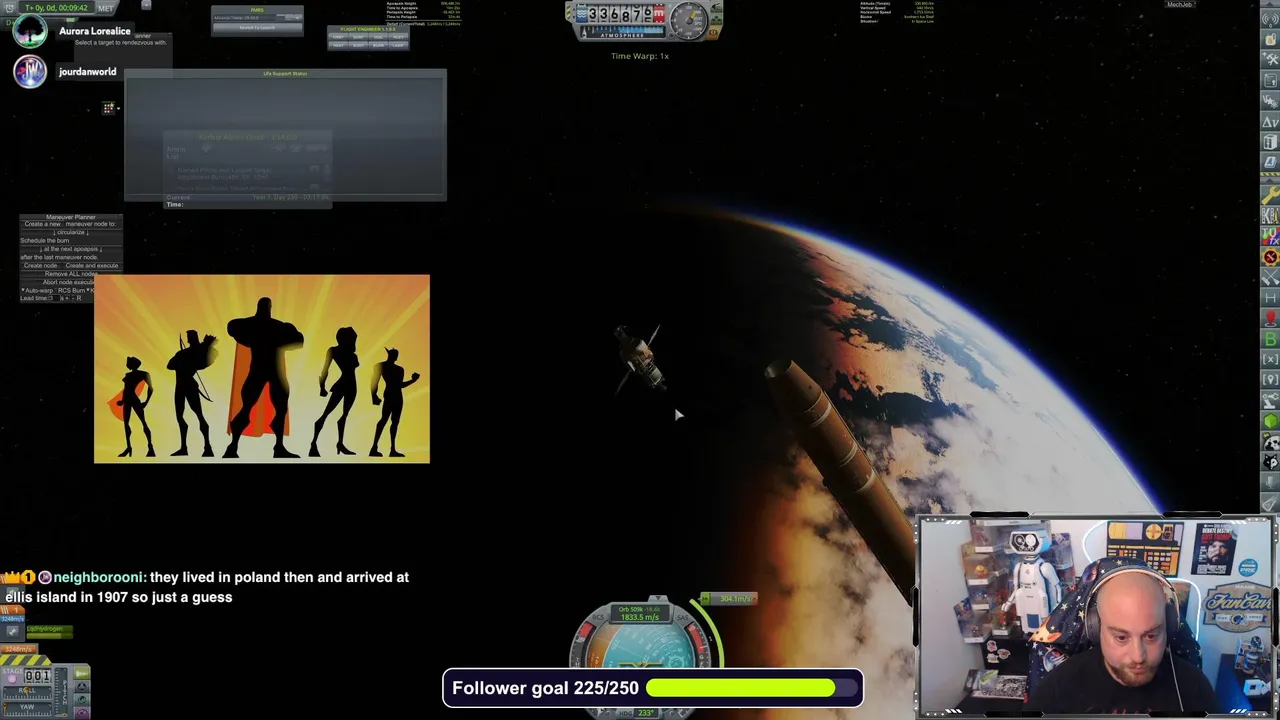
Task: Collapse the navball using its top arrow
Action: tap(658, 598)
